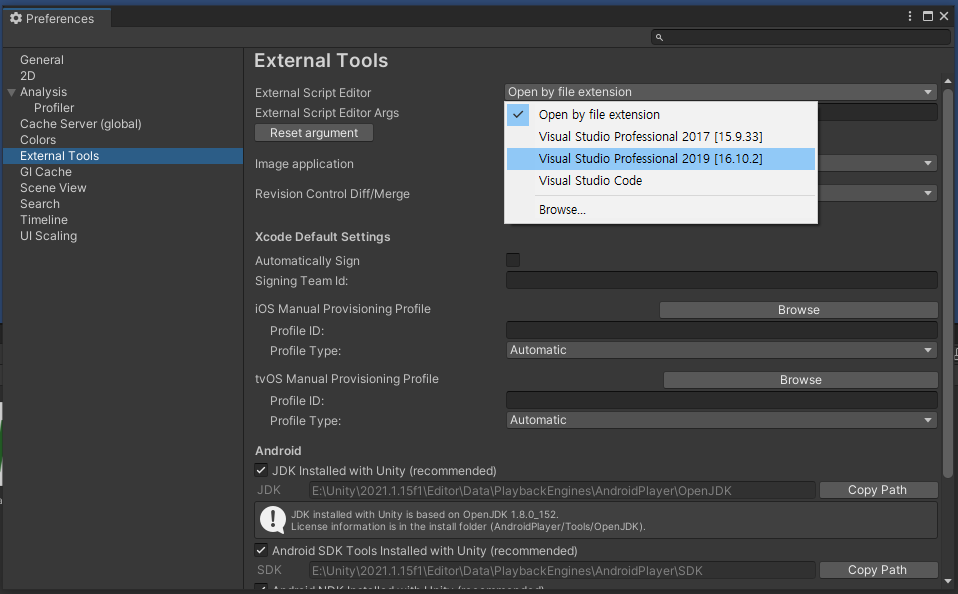Click the JDK warning info icon
The height and width of the screenshot is (594, 958).
pos(272,519)
